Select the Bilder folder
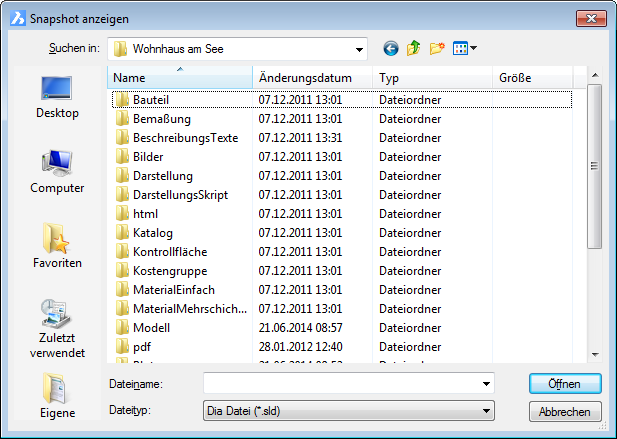Image resolution: width=617 pixels, height=439 pixels. [x=148, y=157]
